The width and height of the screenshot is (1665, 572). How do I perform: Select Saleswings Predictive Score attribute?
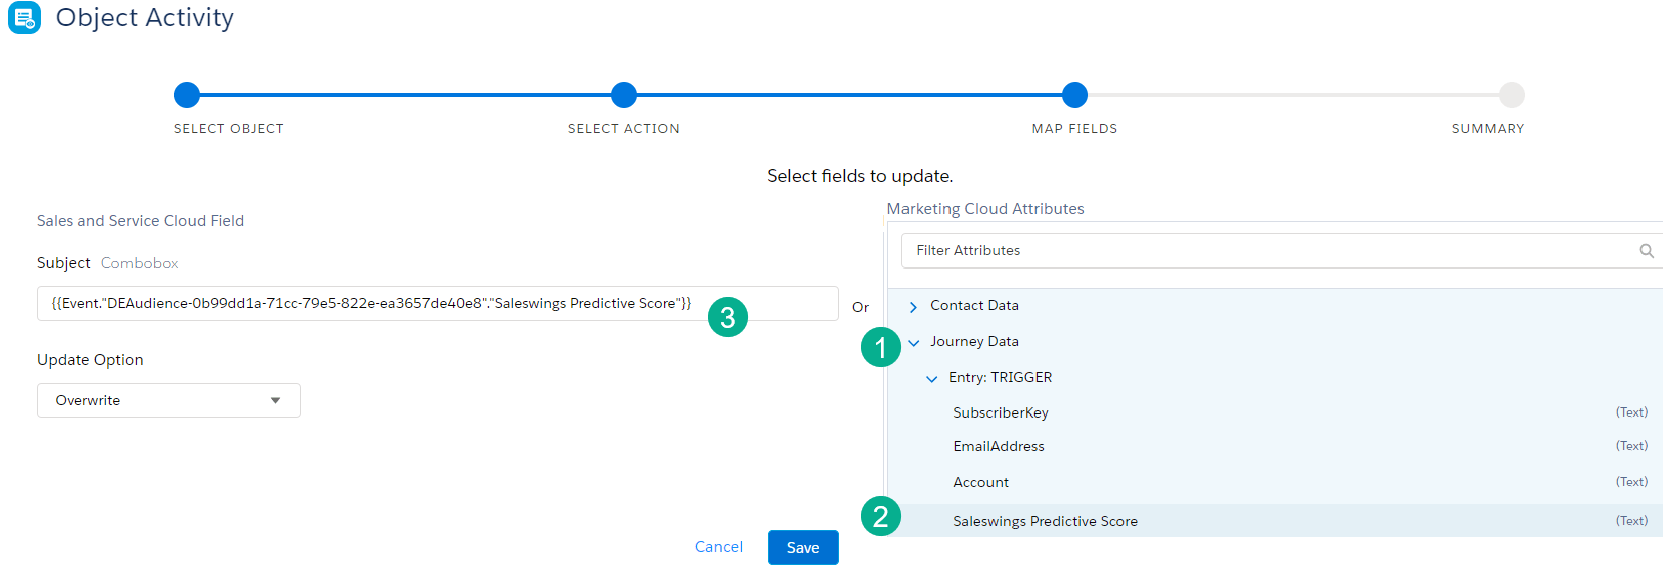point(1275,521)
